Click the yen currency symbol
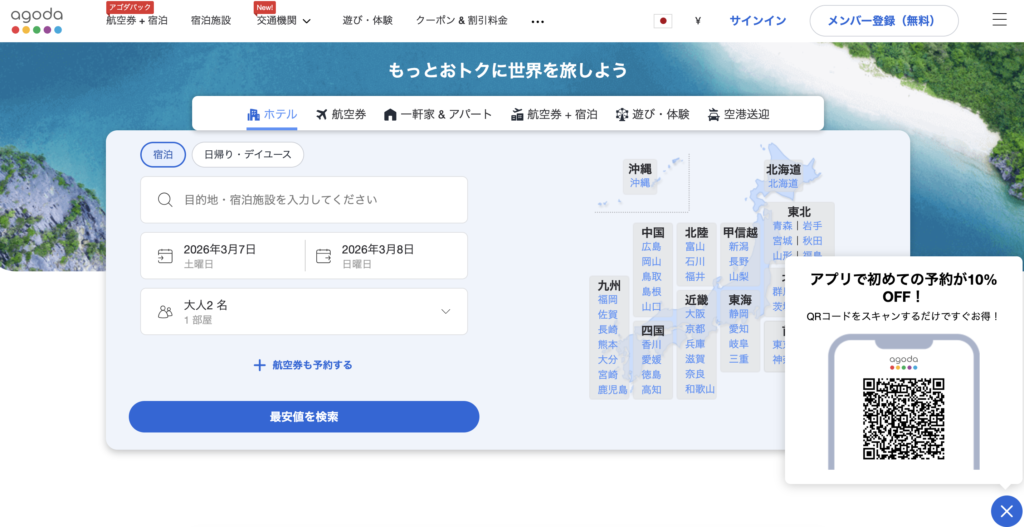The width and height of the screenshot is (1024, 527). click(x=697, y=21)
